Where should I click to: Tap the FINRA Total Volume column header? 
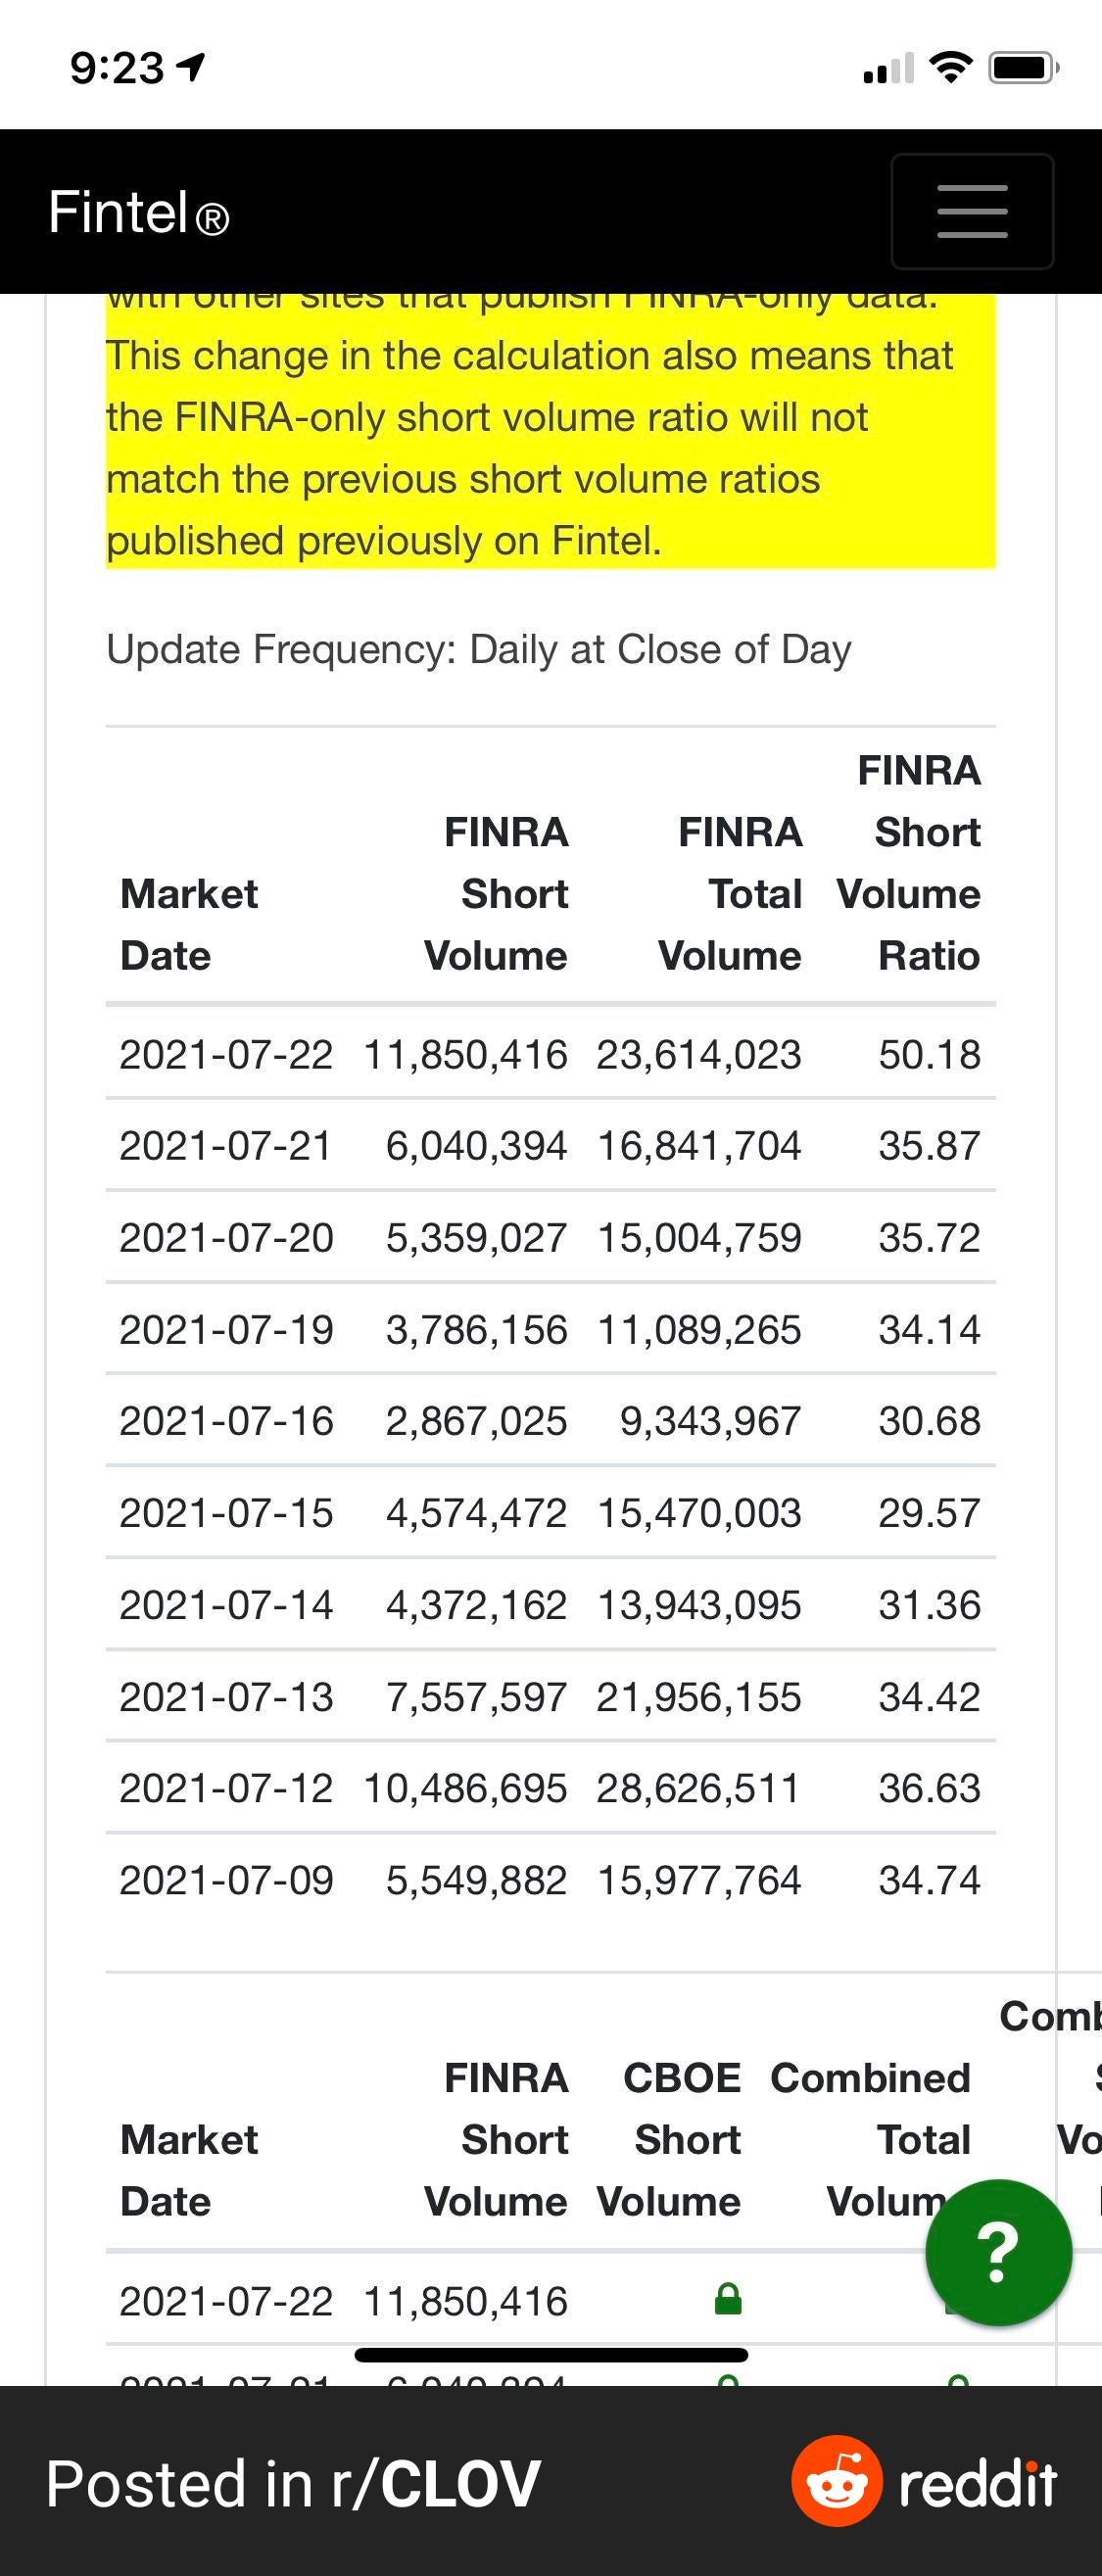pos(732,893)
